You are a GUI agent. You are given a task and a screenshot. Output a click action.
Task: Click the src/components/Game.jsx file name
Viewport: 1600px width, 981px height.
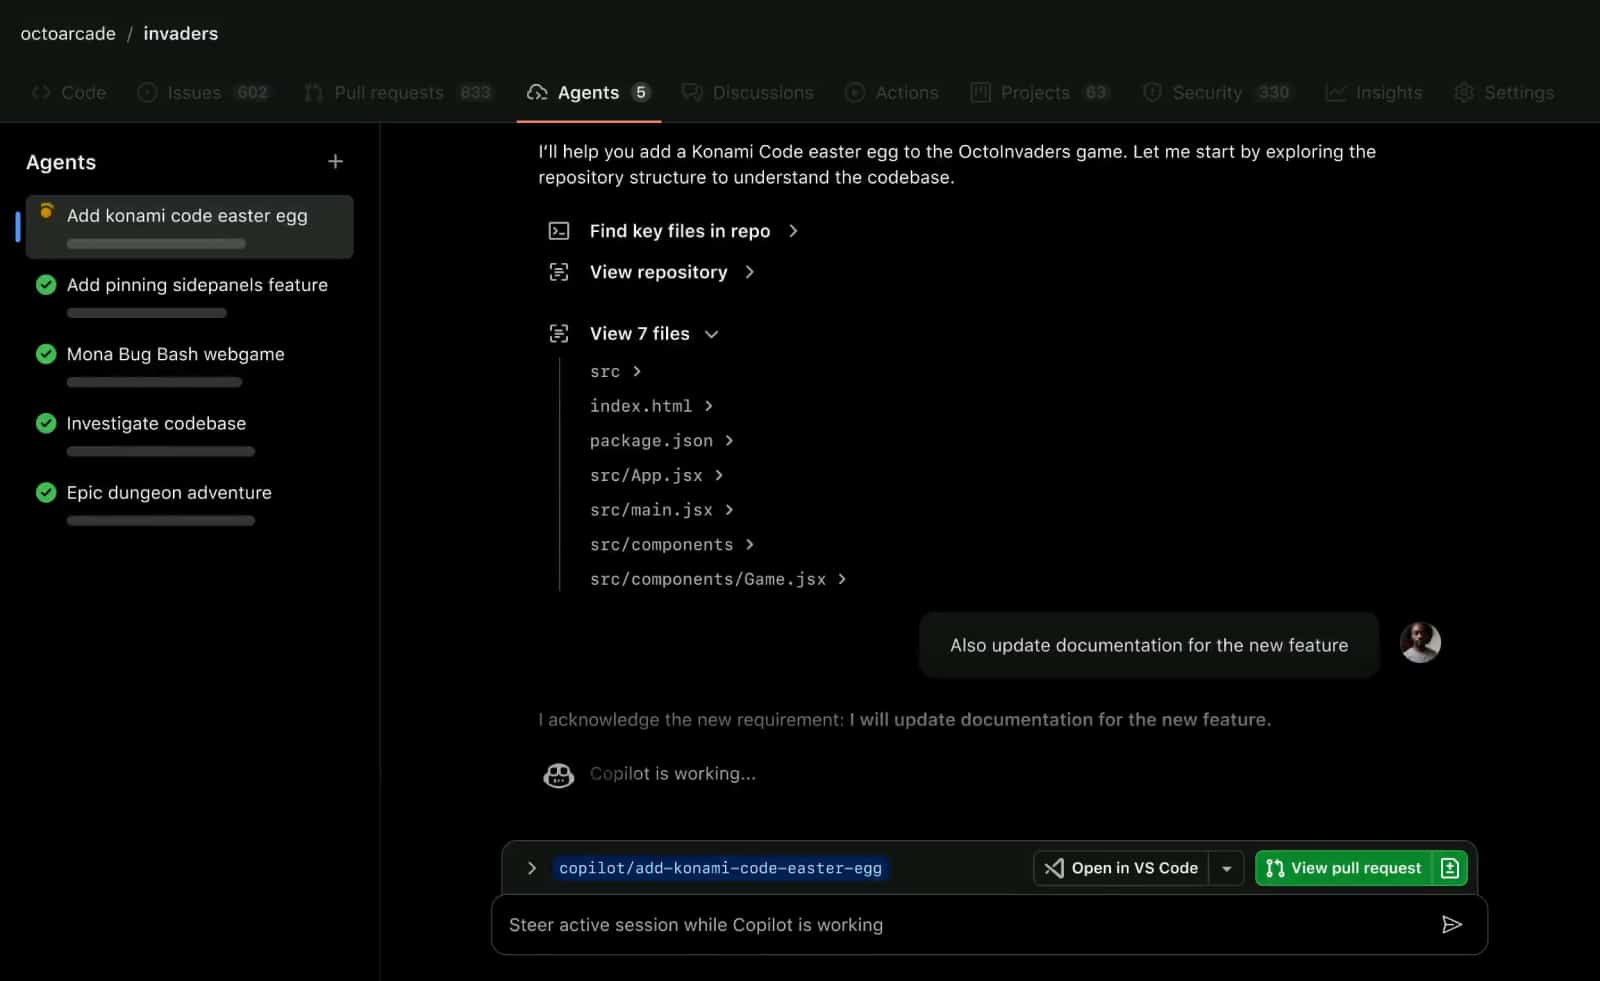click(708, 579)
